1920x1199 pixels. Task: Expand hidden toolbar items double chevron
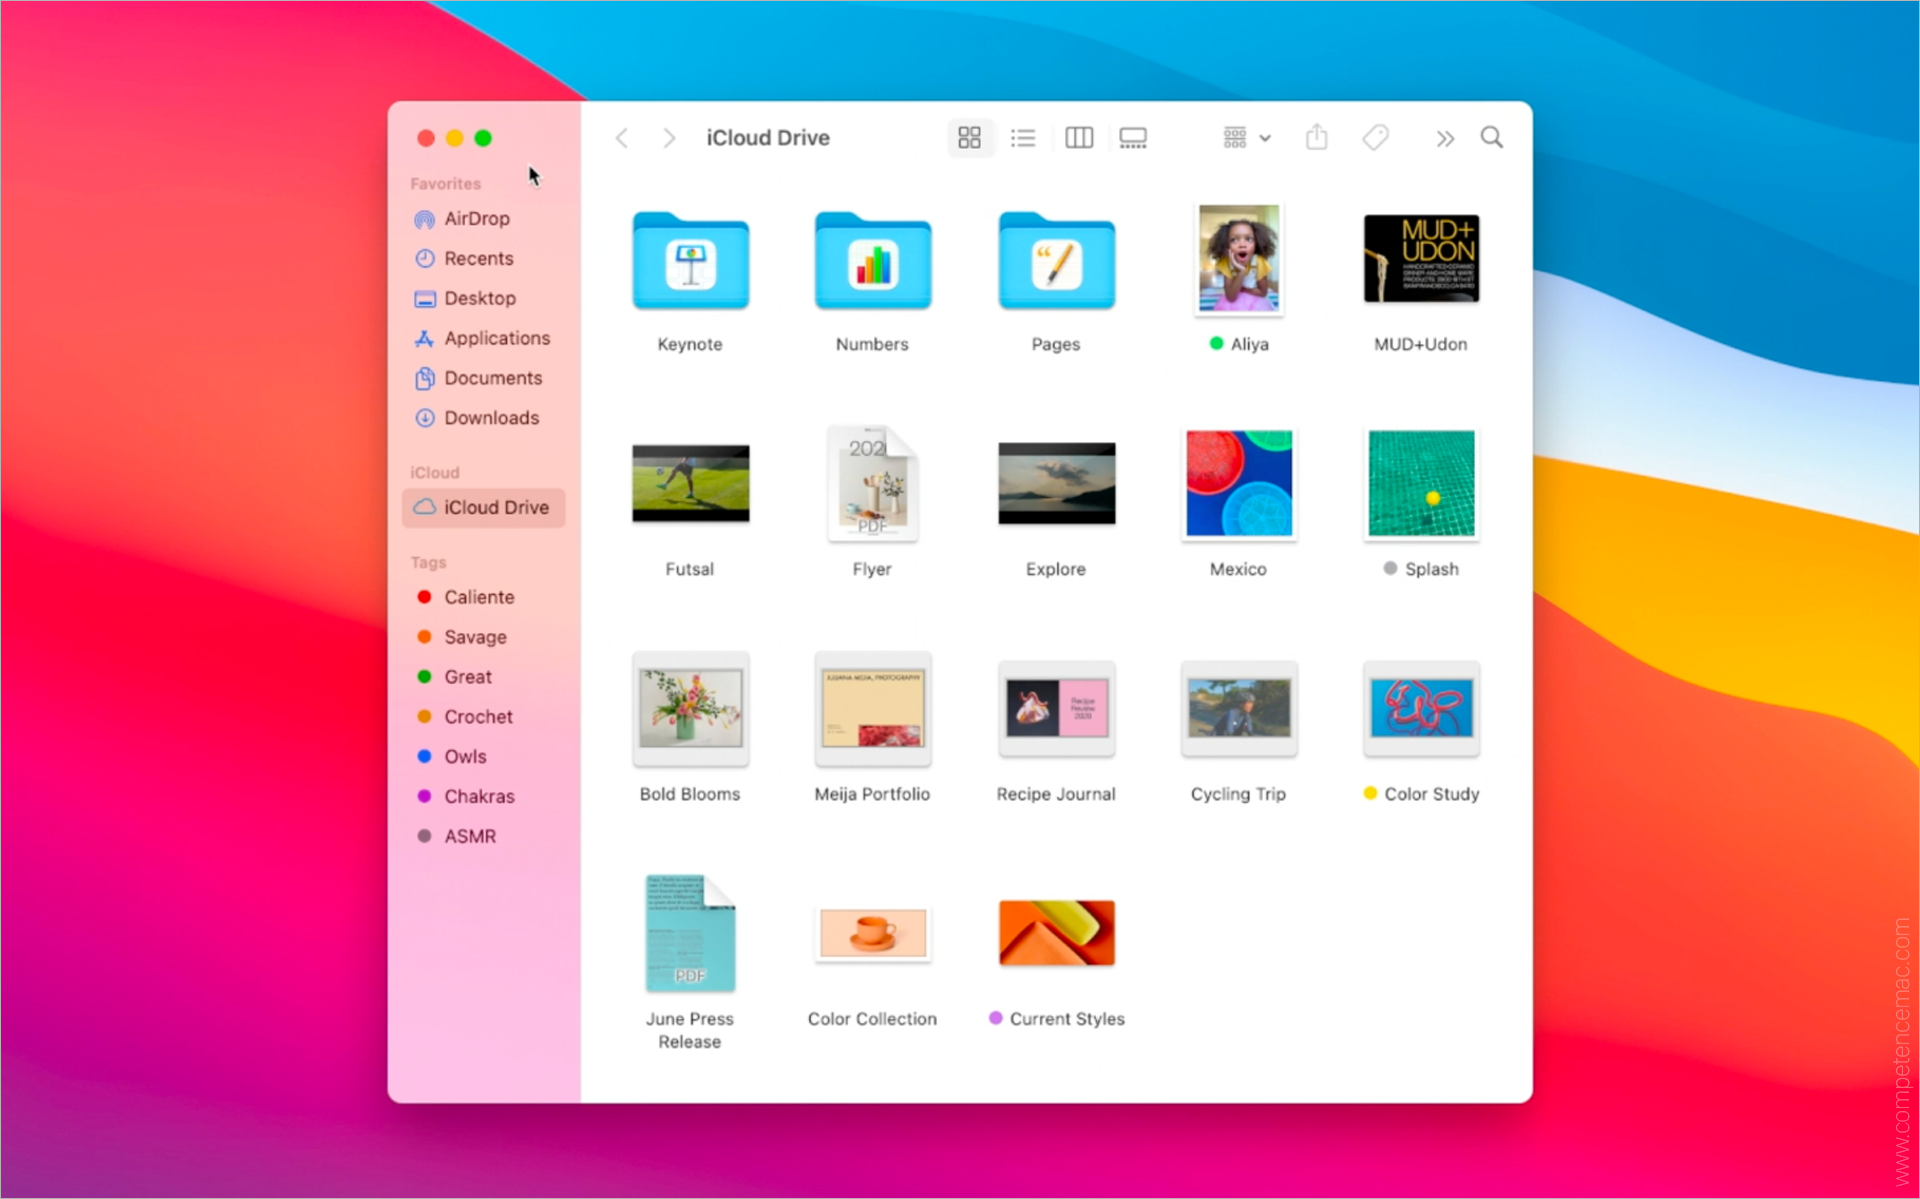(1444, 138)
